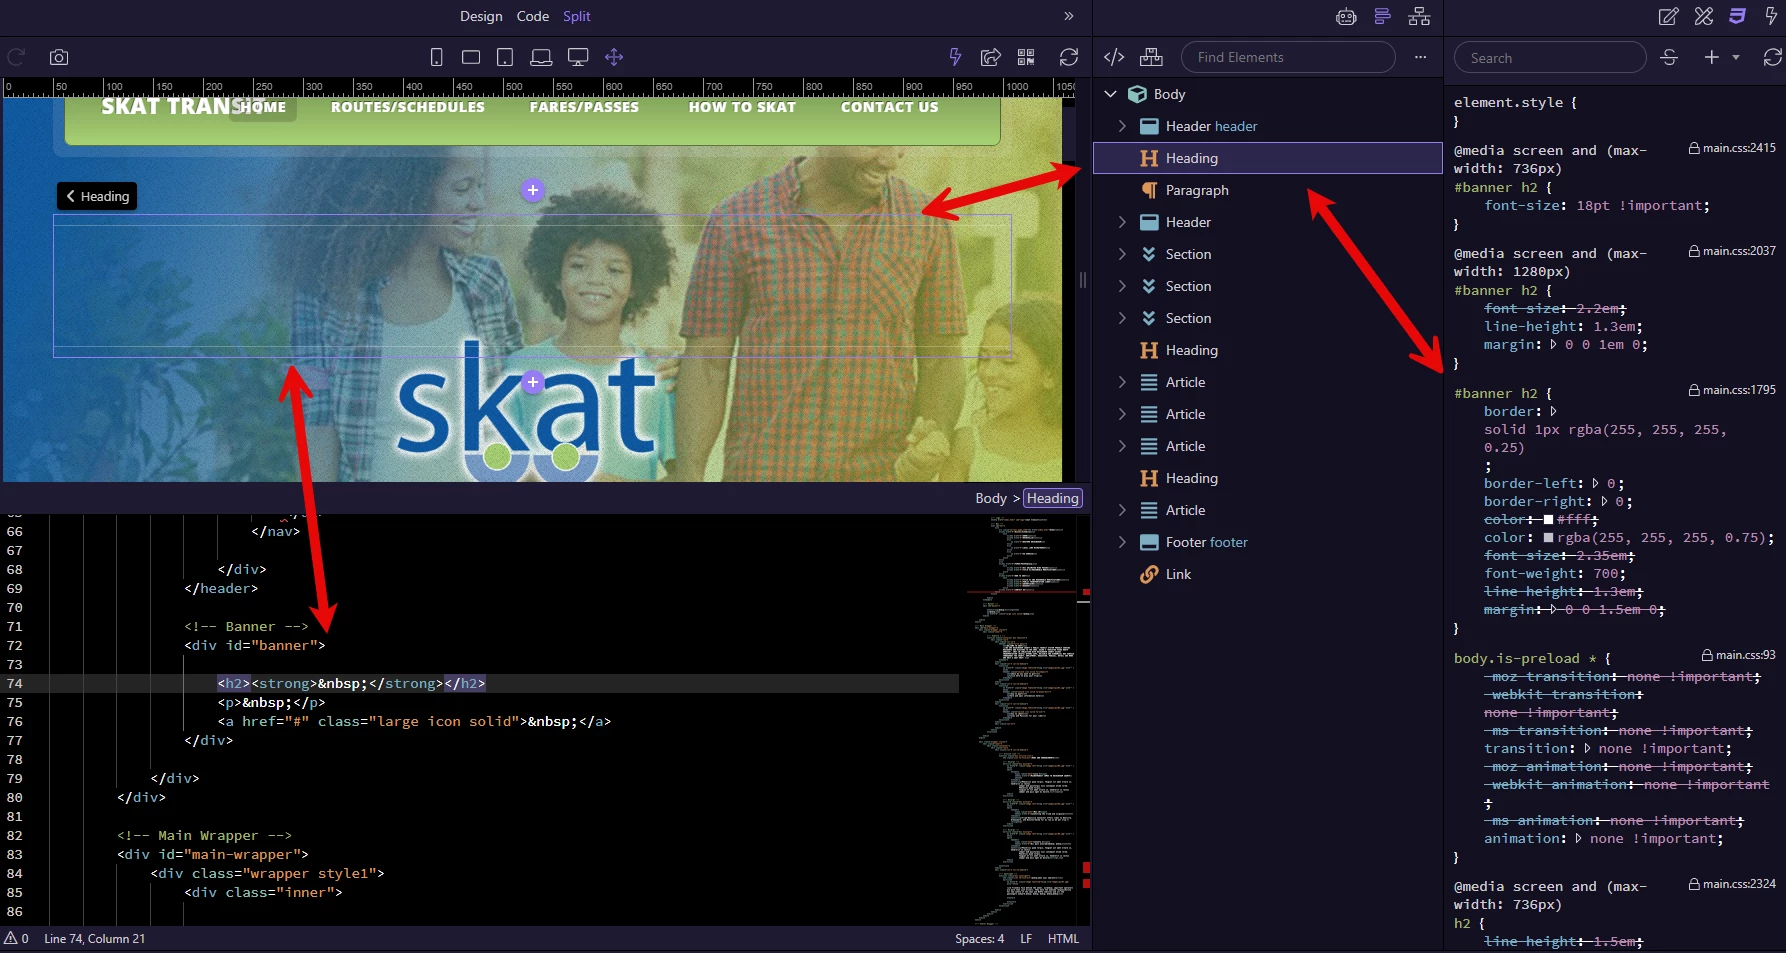This screenshot has height=953, width=1786.
Task: Toggle the desktop monitor device size
Action: 578,57
